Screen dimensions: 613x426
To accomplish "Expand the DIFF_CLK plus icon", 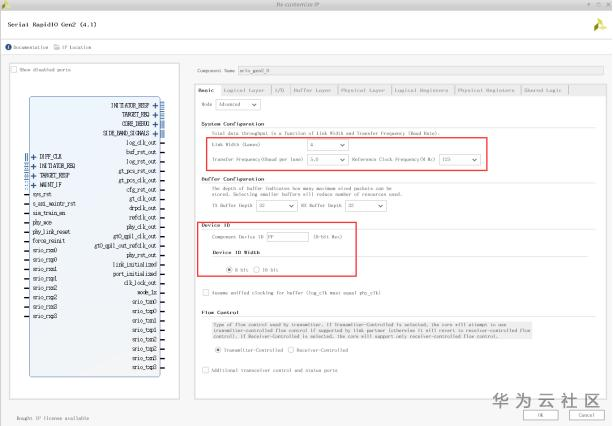I will (34, 157).
